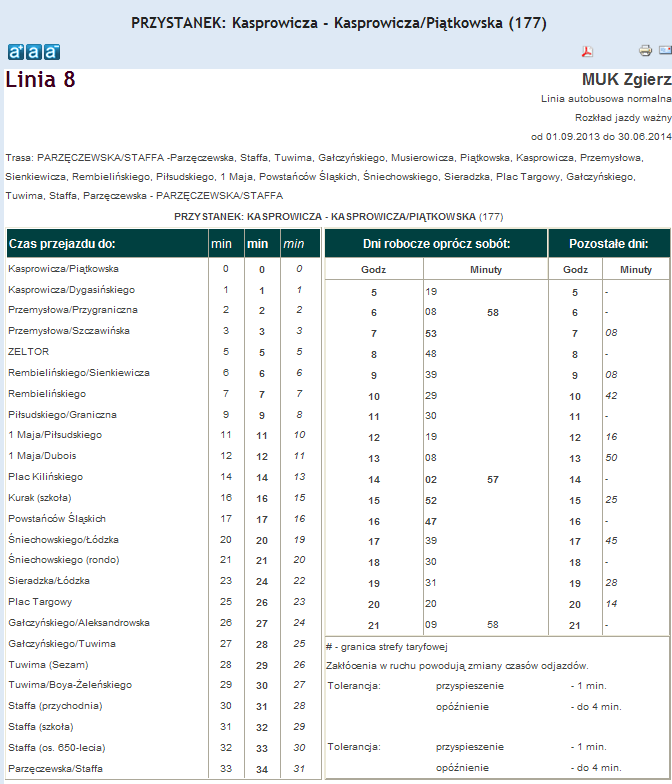The height and width of the screenshot is (784, 672).
Task: Open the Tuwima (Sezam) stop
Action: [x=43, y=664]
